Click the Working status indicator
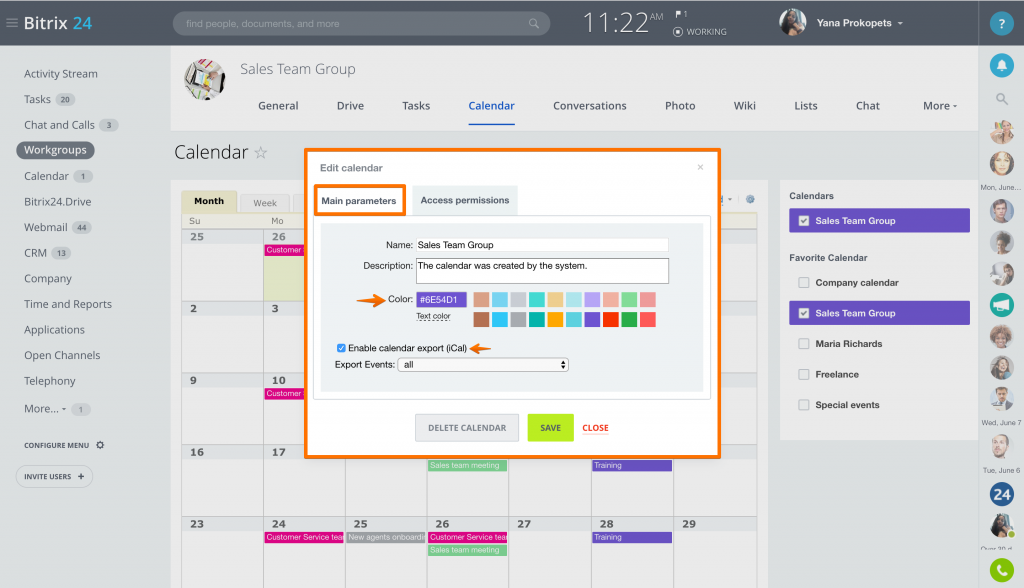 [700, 31]
